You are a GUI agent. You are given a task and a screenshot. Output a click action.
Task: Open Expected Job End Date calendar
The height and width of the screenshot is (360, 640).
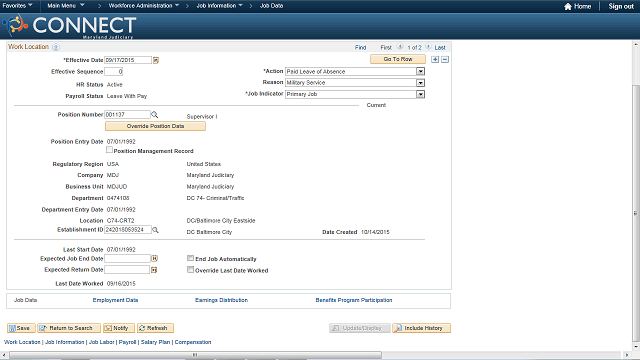(154, 258)
